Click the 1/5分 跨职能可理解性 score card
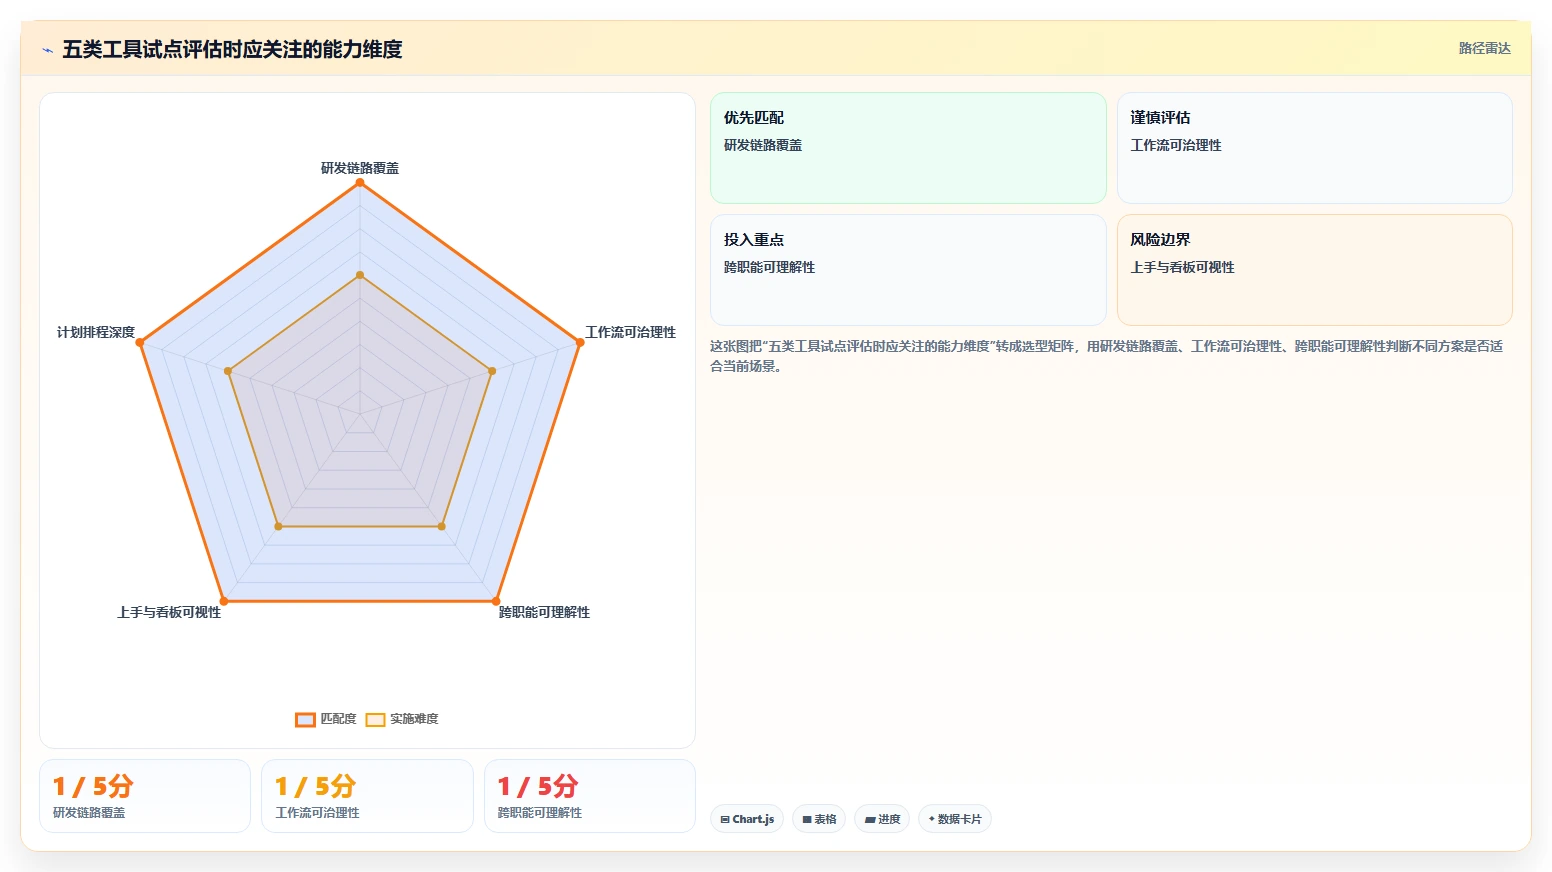This screenshot has height=872, width=1552. tap(590, 796)
